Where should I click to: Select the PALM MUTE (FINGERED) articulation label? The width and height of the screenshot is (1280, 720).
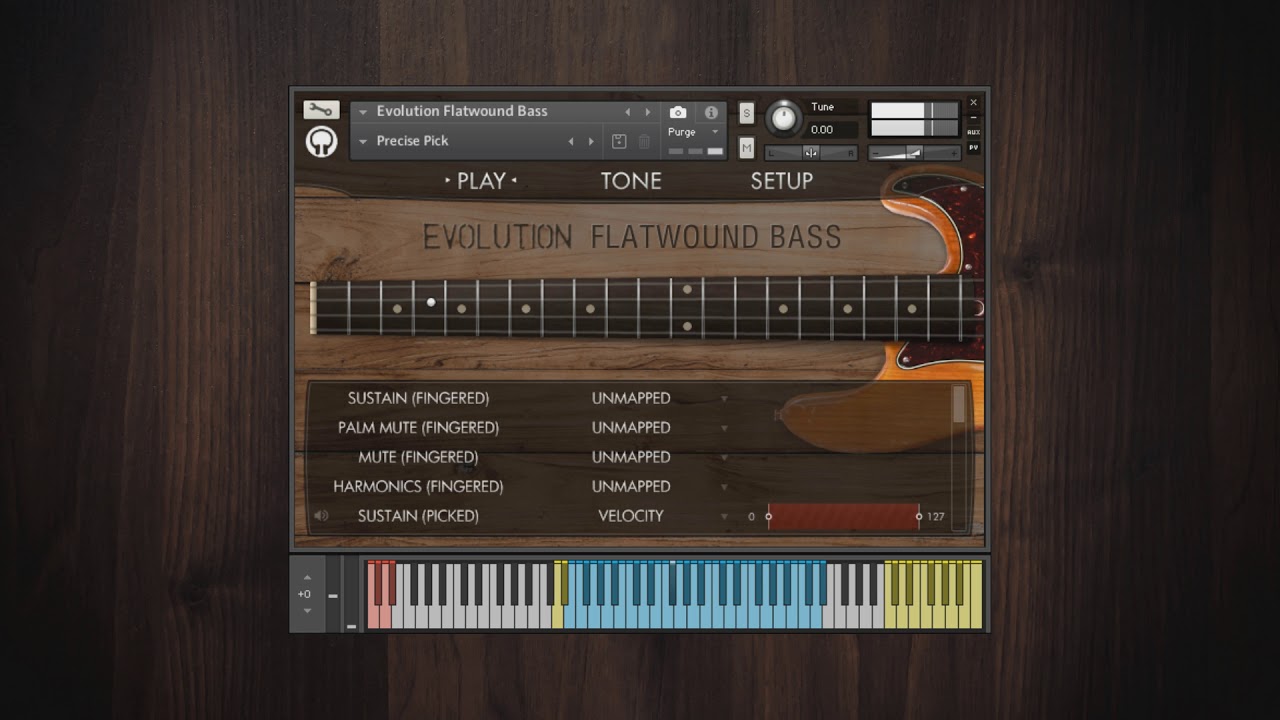pyautogui.click(x=418, y=427)
